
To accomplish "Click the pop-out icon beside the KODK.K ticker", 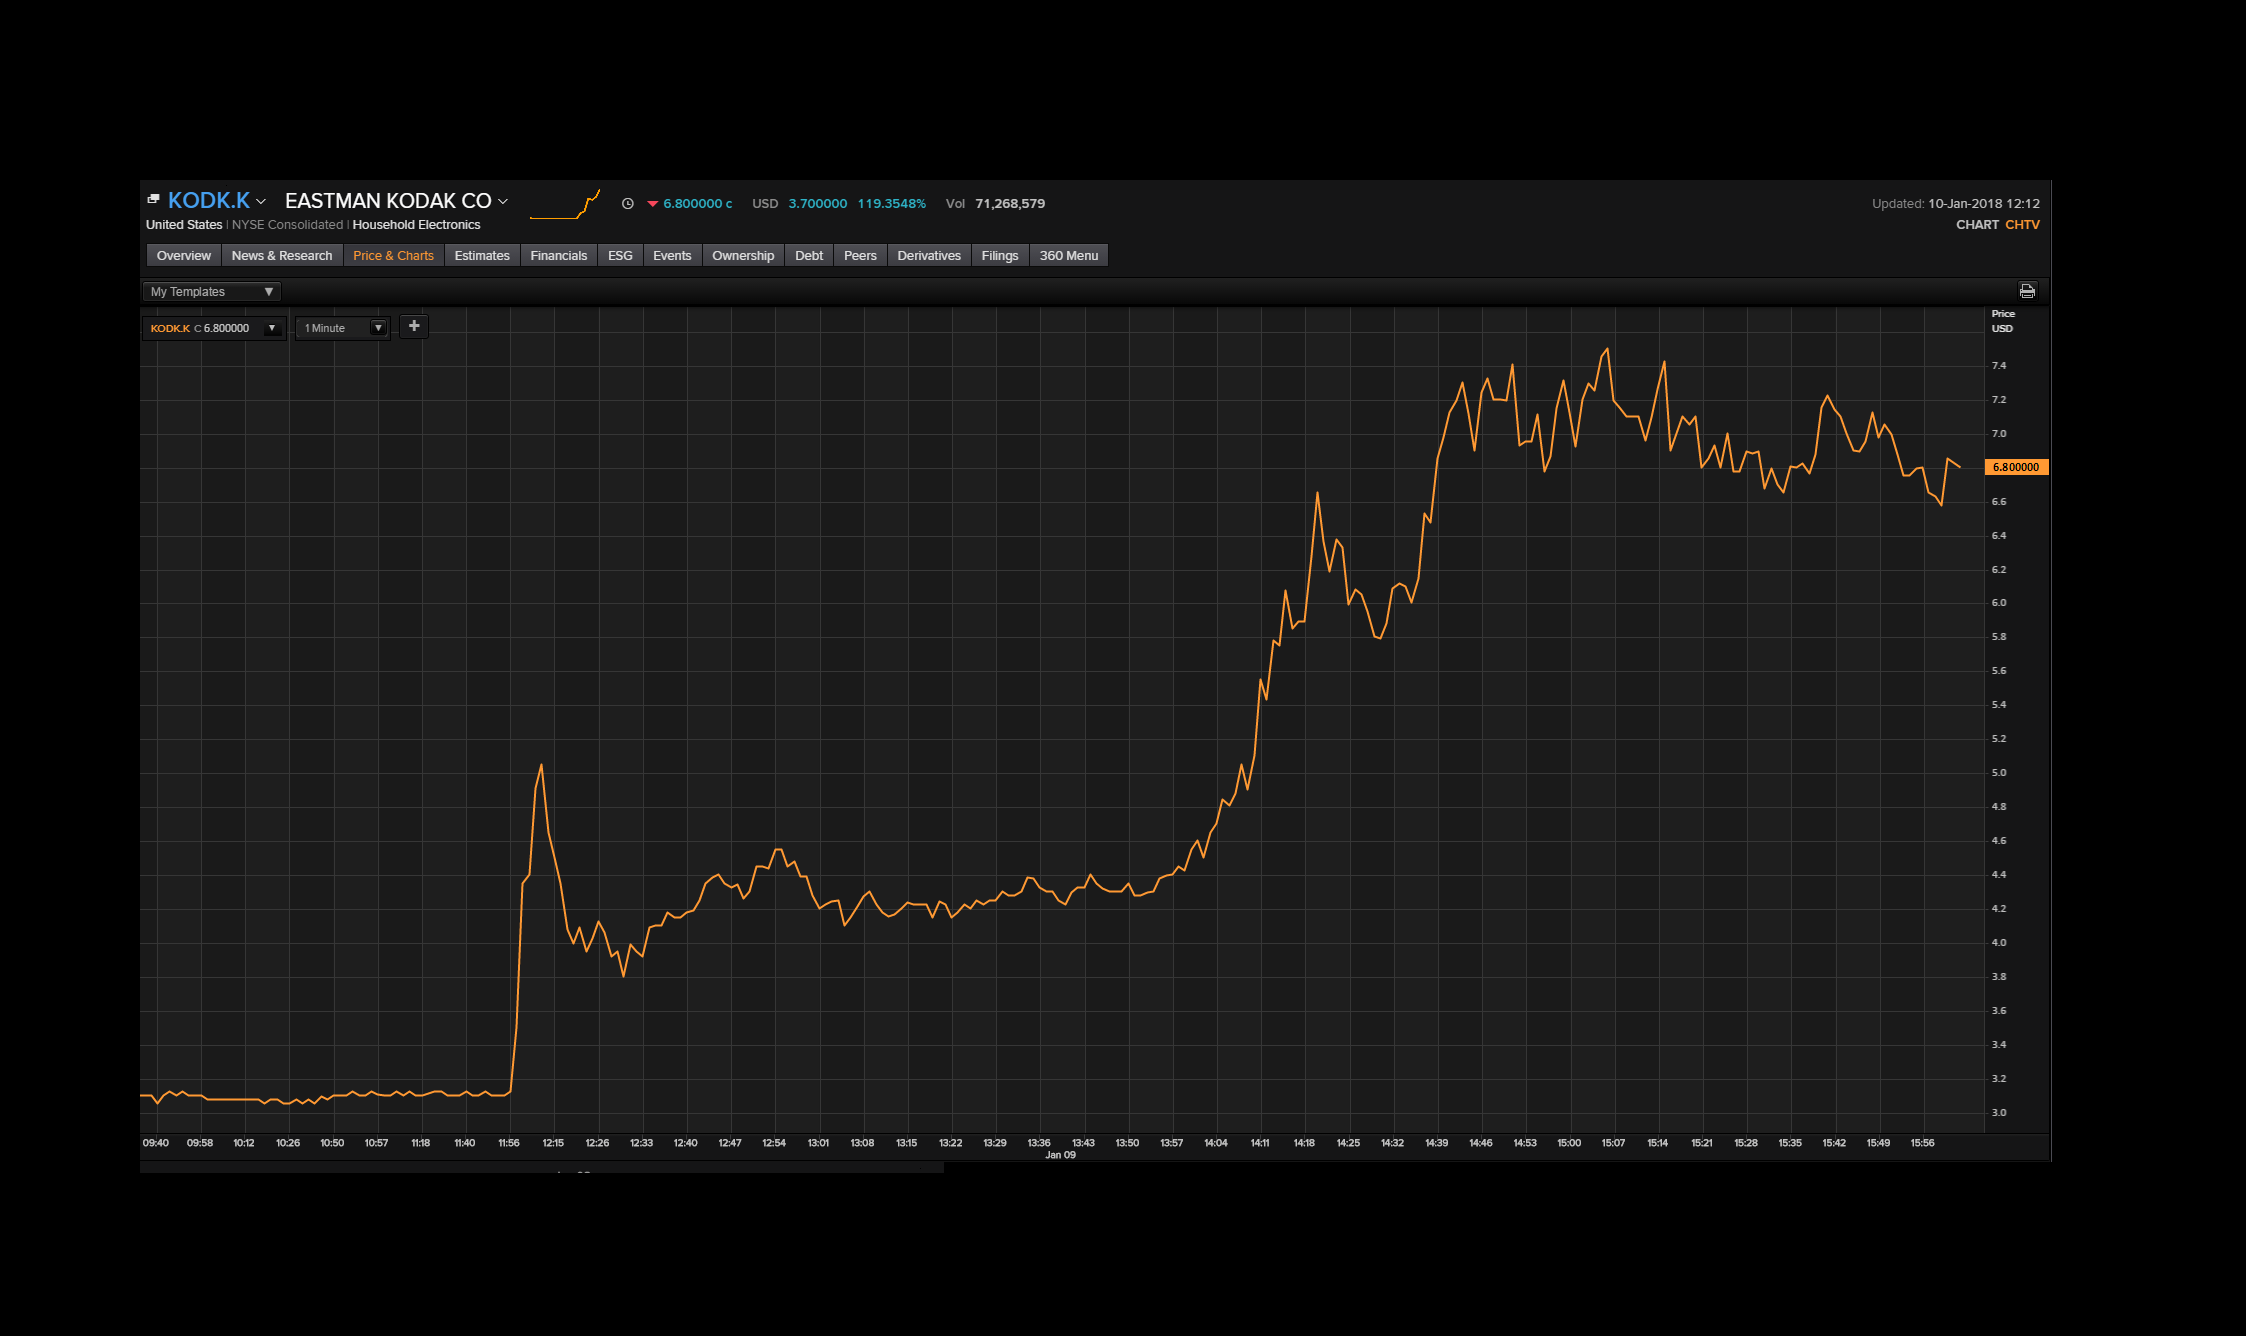I will click(152, 198).
